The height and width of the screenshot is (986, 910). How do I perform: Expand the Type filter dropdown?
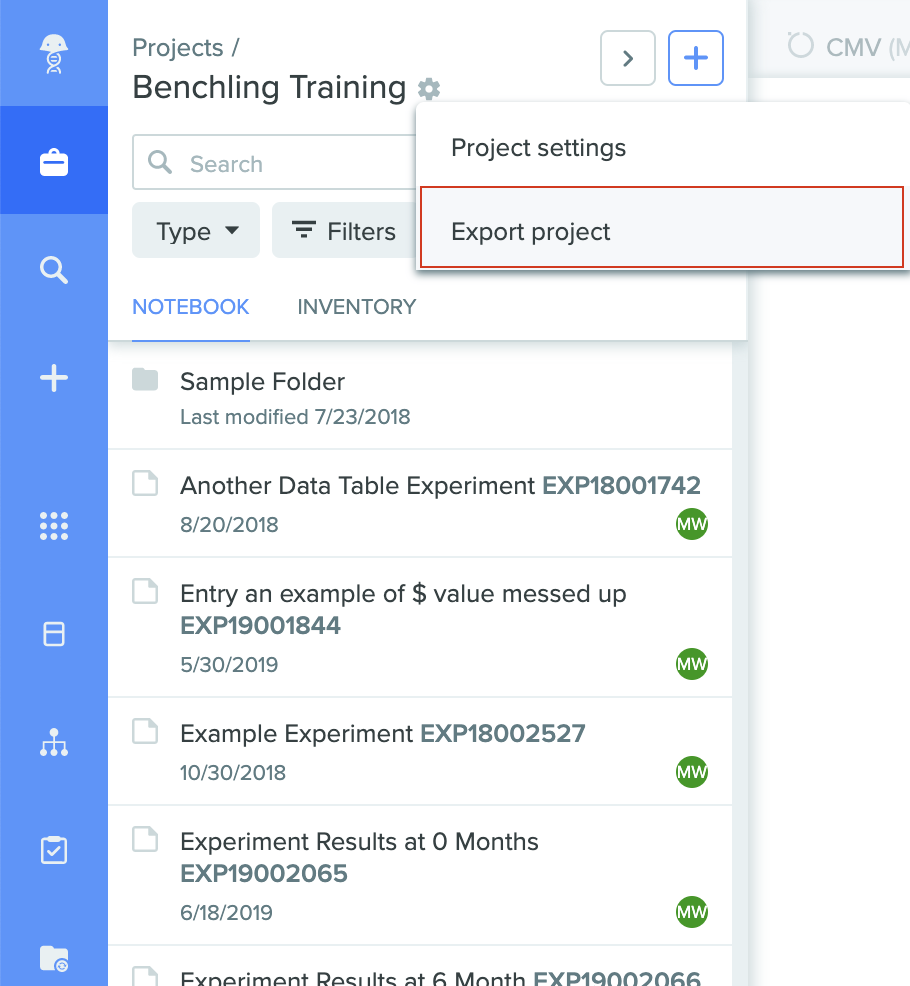196,230
